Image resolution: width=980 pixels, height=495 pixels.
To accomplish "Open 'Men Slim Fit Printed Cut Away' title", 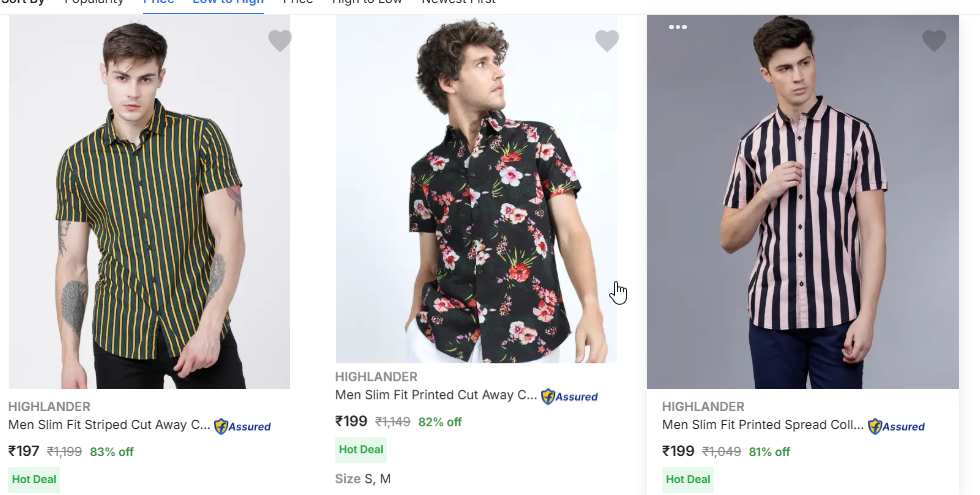I will 436,395.
